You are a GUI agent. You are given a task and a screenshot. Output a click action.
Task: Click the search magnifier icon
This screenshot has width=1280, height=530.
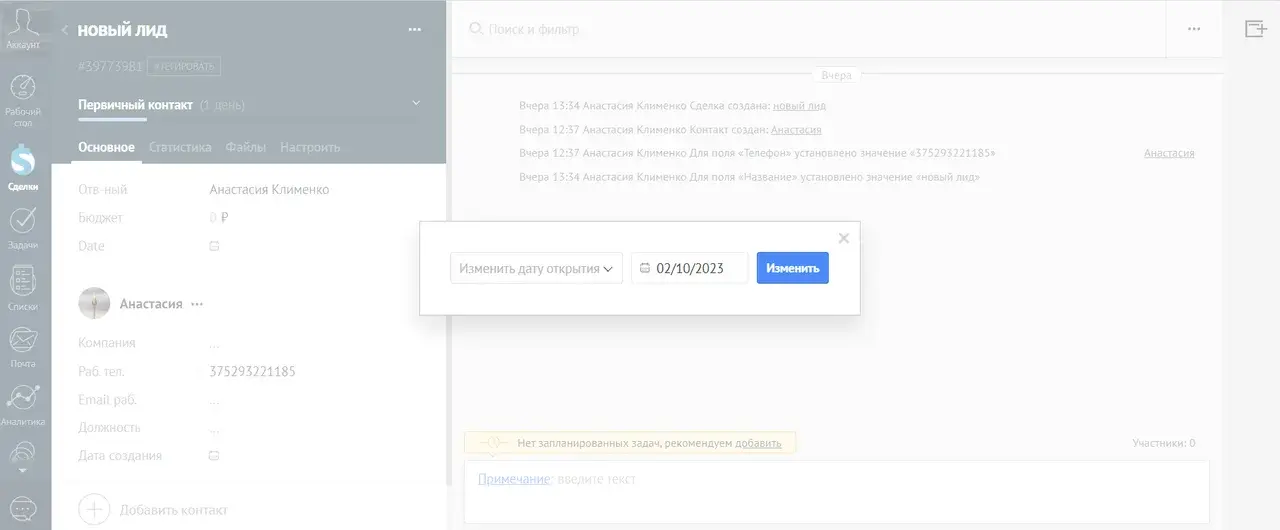[x=476, y=29]
